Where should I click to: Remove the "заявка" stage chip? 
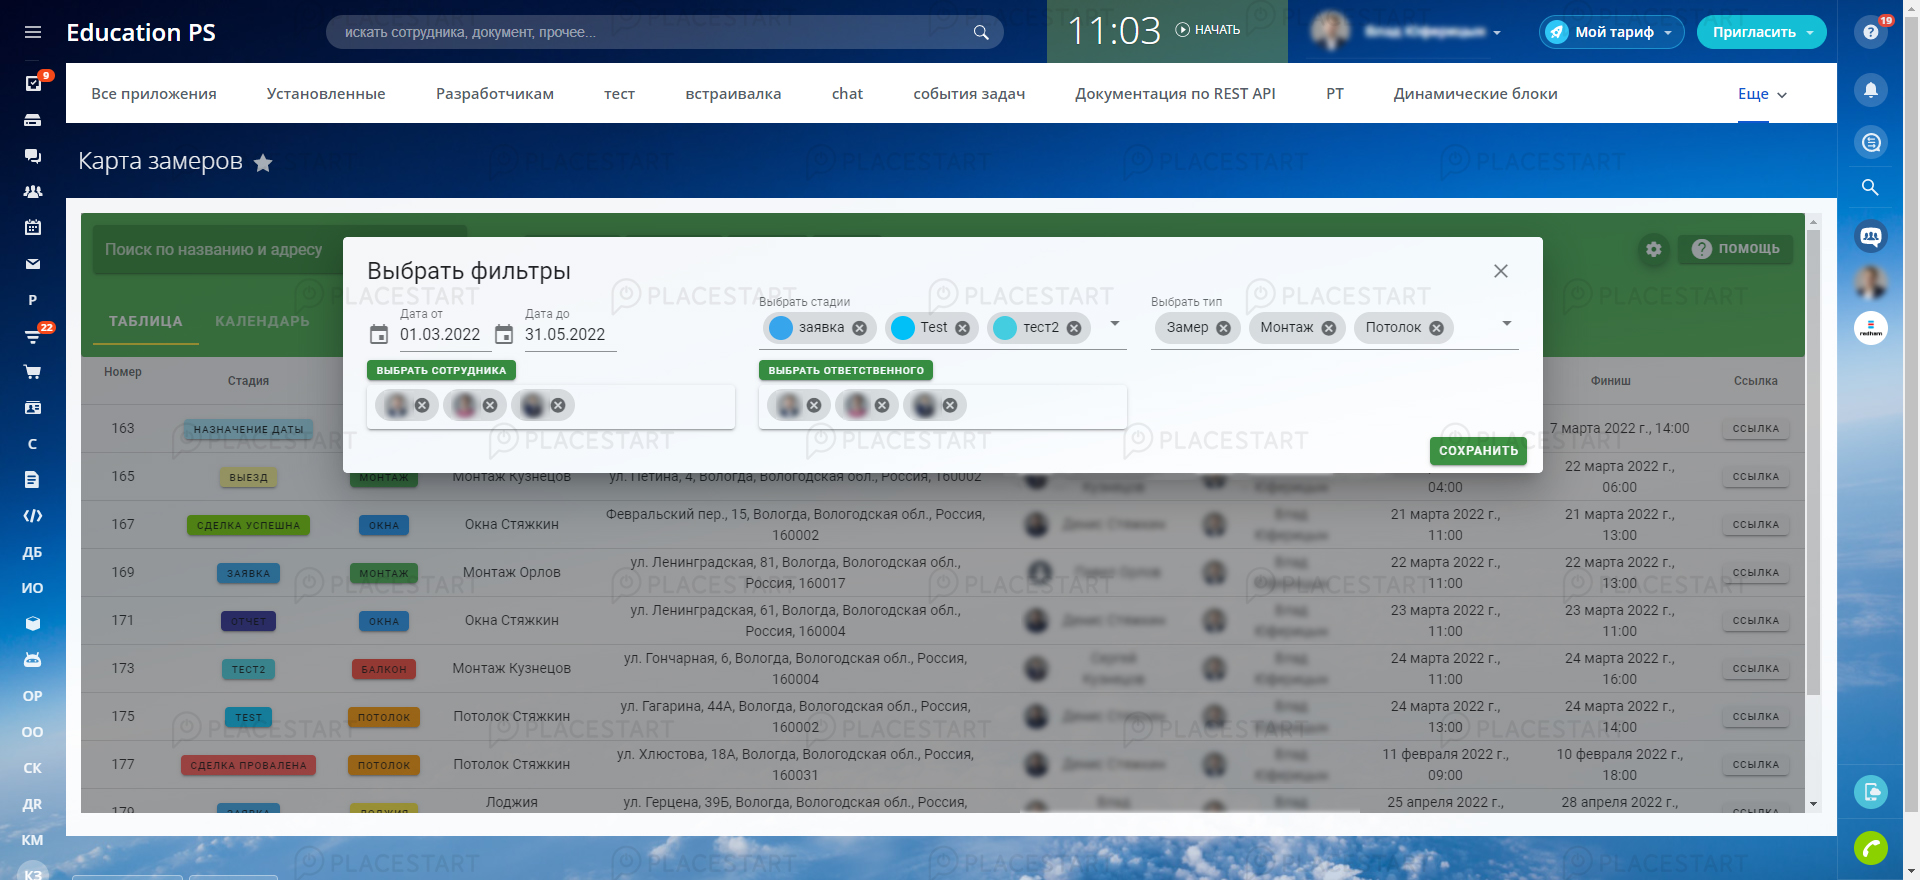tap(859, 328)
